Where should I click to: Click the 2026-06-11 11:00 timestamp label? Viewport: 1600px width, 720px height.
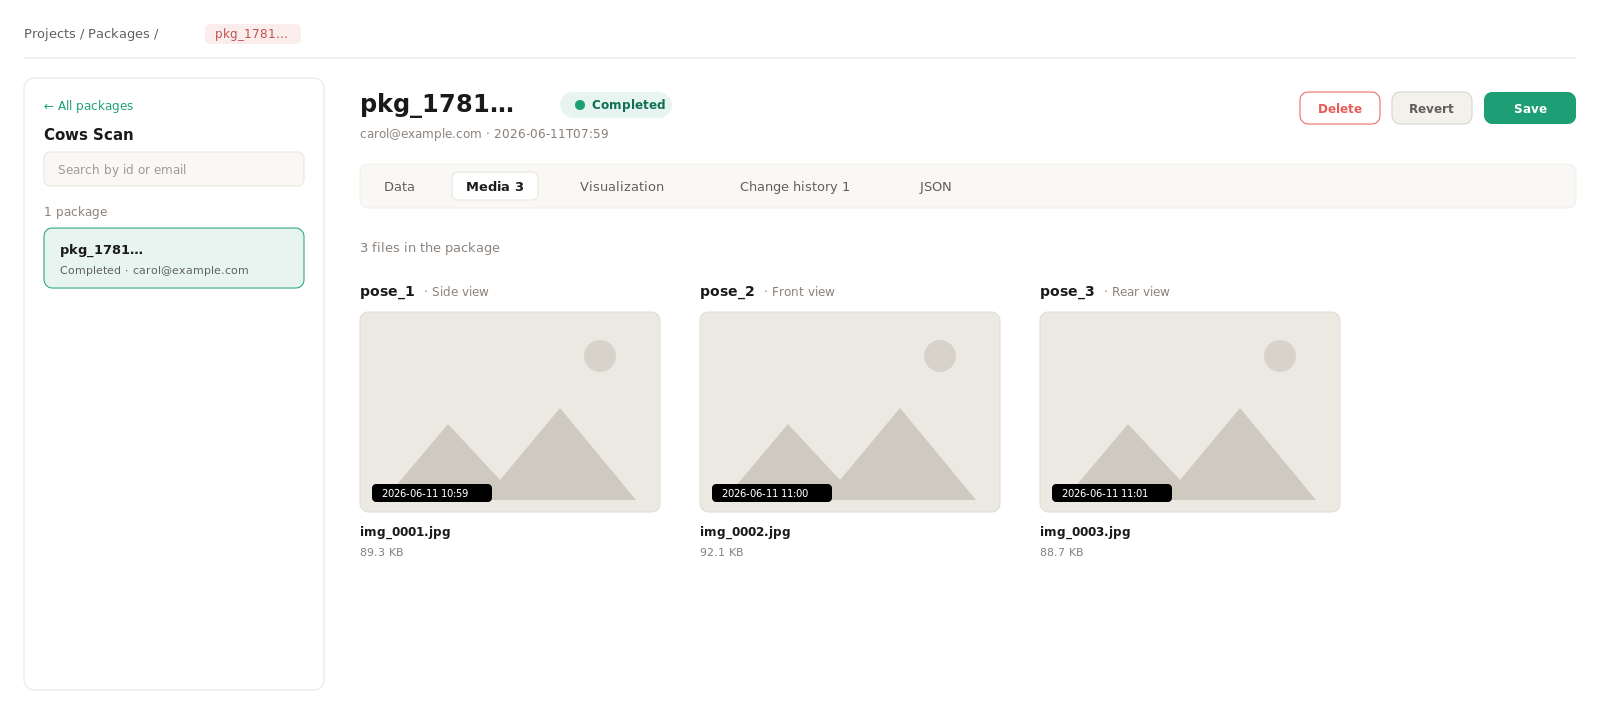pyautogui.click(x=772, y=493)
